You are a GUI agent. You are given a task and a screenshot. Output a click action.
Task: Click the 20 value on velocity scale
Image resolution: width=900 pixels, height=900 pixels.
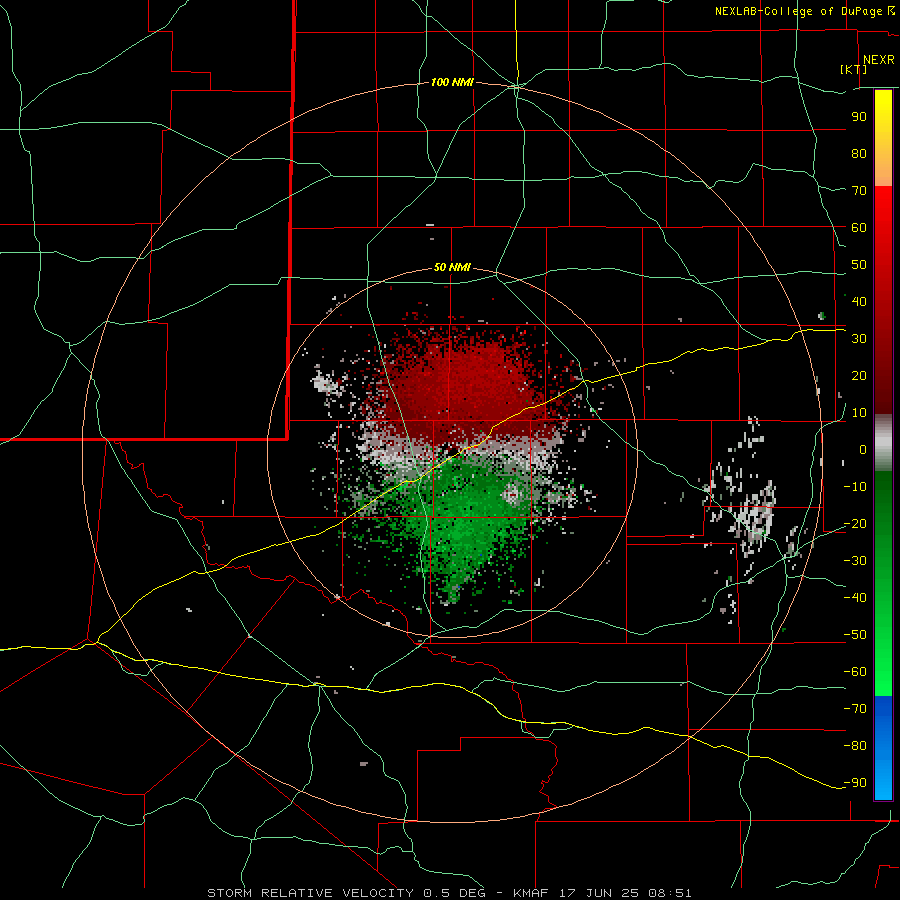tap(859, 376)
